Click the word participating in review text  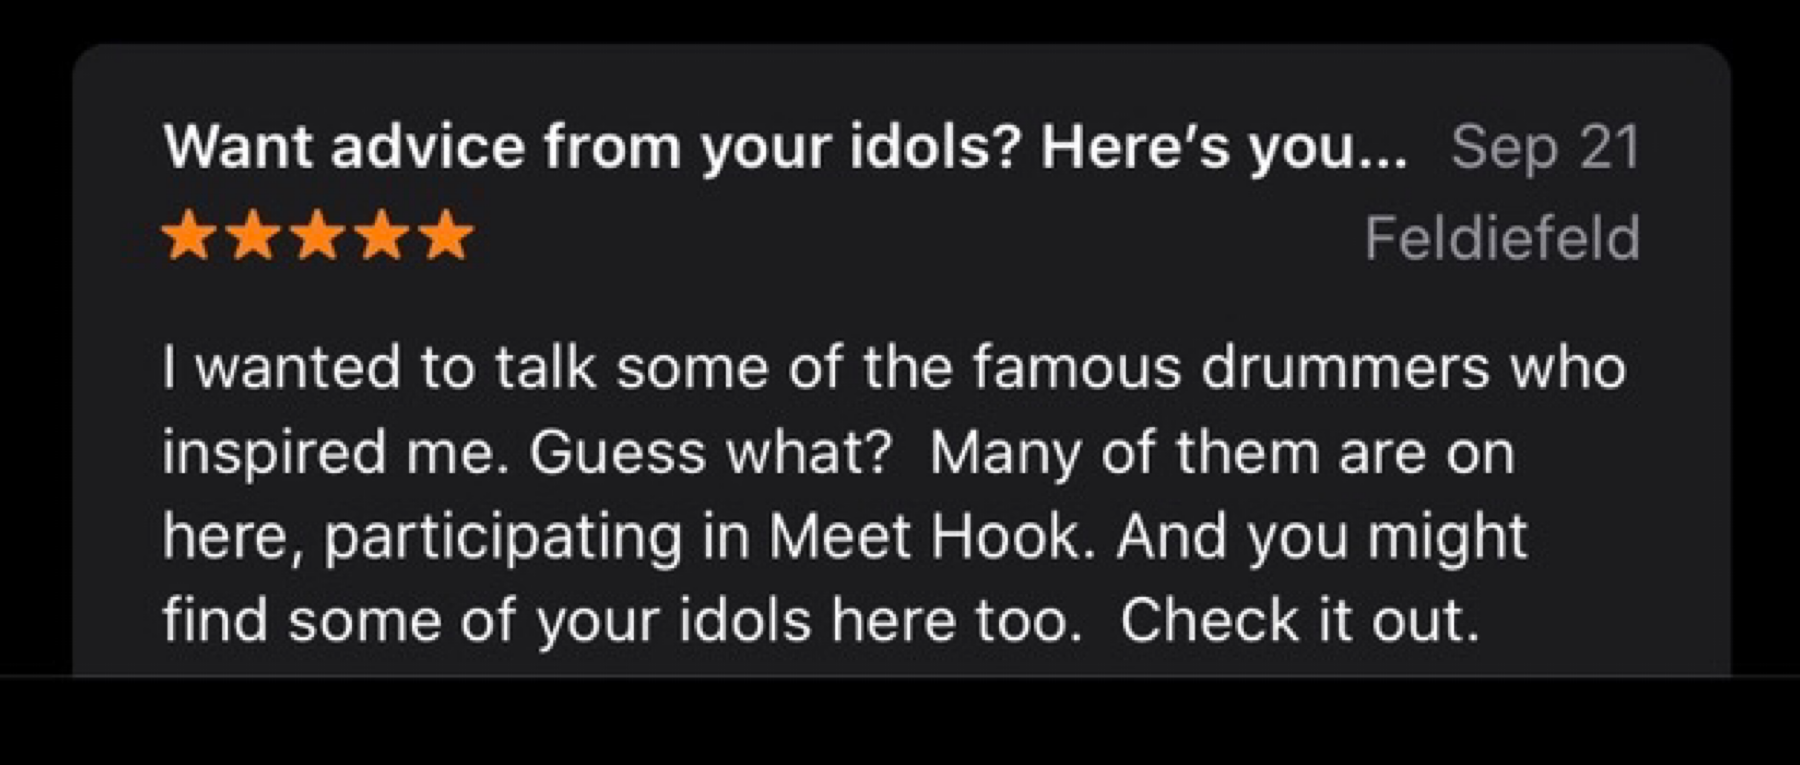point(503,538)
